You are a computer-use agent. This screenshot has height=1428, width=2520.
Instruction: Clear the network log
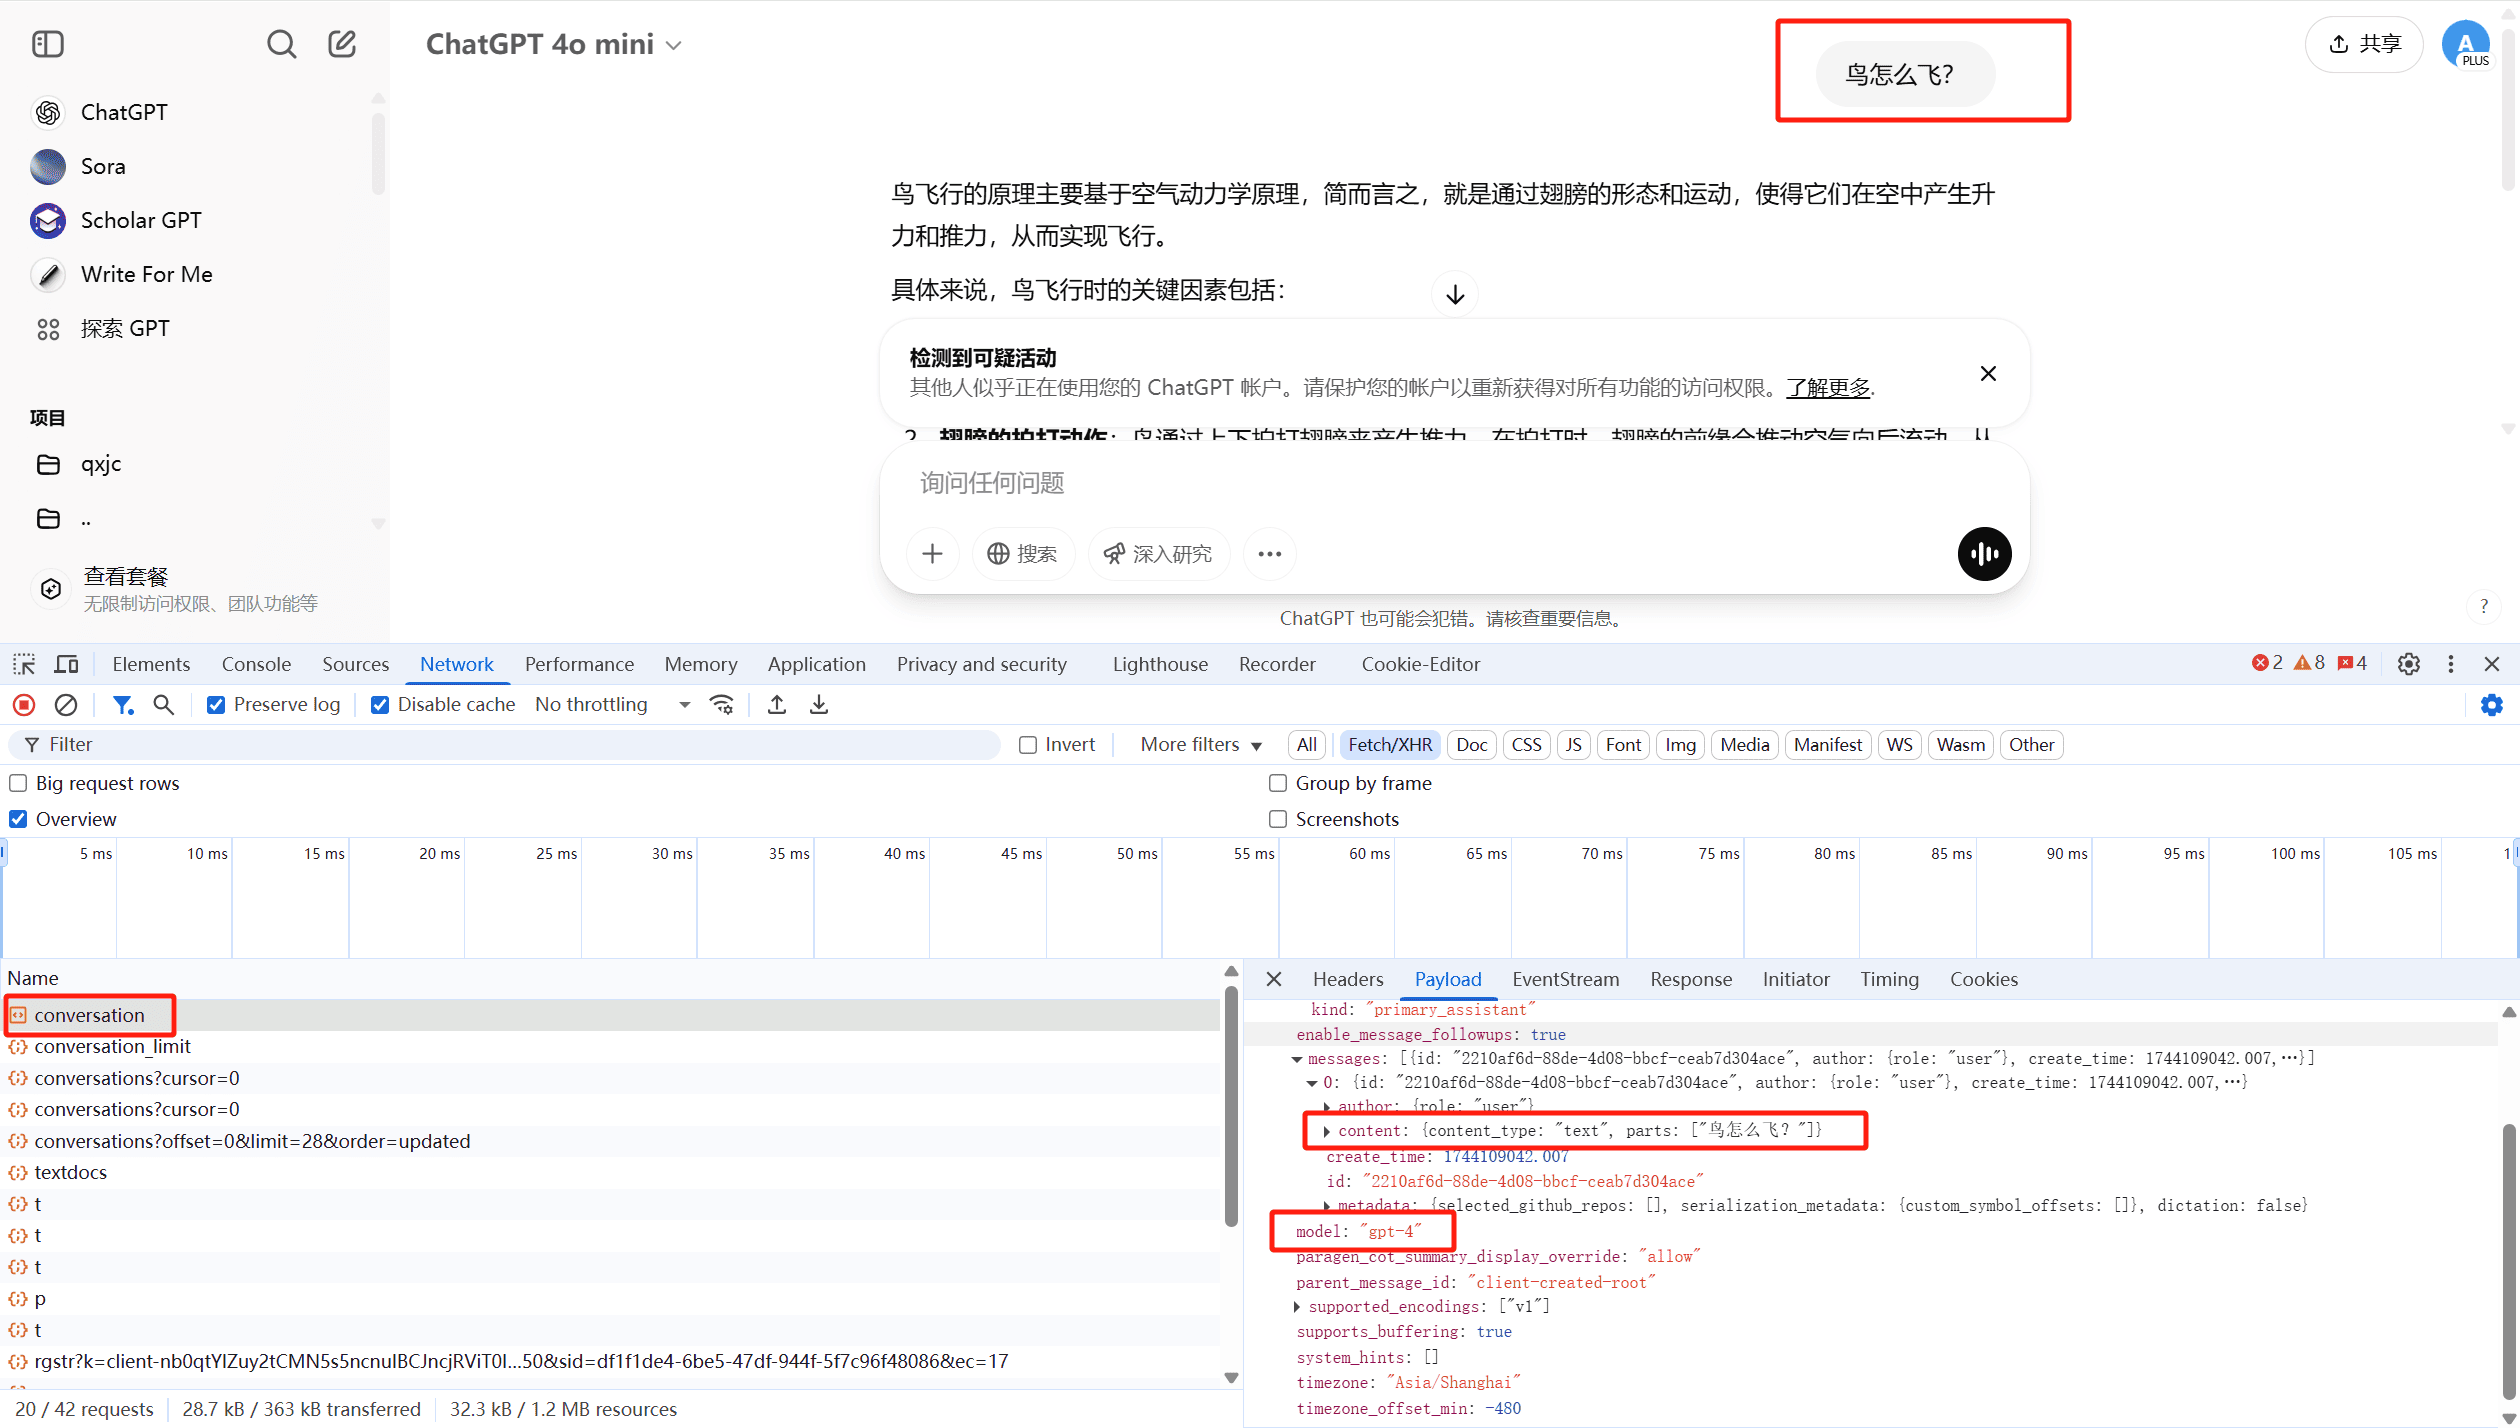66,705
